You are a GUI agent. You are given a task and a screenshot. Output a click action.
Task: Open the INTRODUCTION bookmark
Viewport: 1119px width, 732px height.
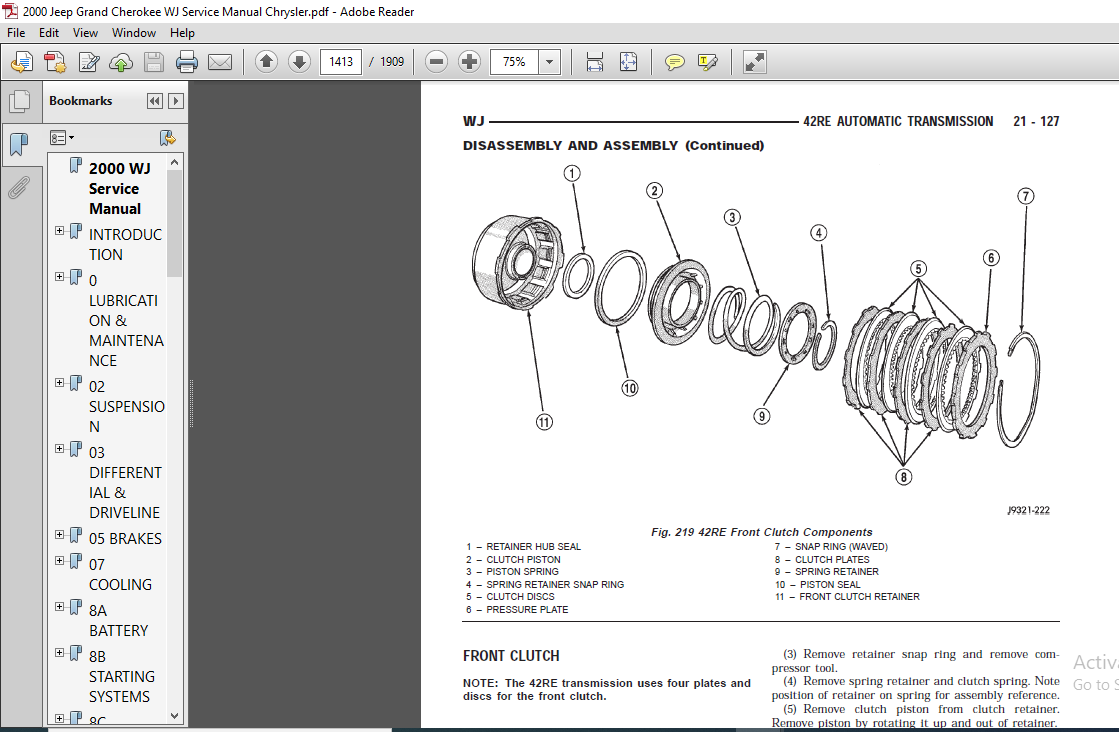125,245
